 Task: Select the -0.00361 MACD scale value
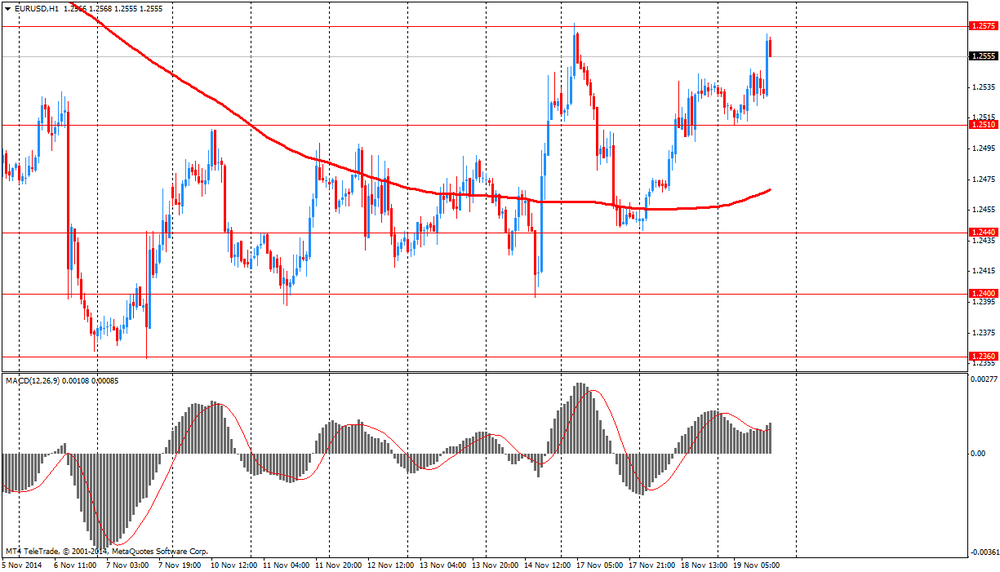[983, 552]
